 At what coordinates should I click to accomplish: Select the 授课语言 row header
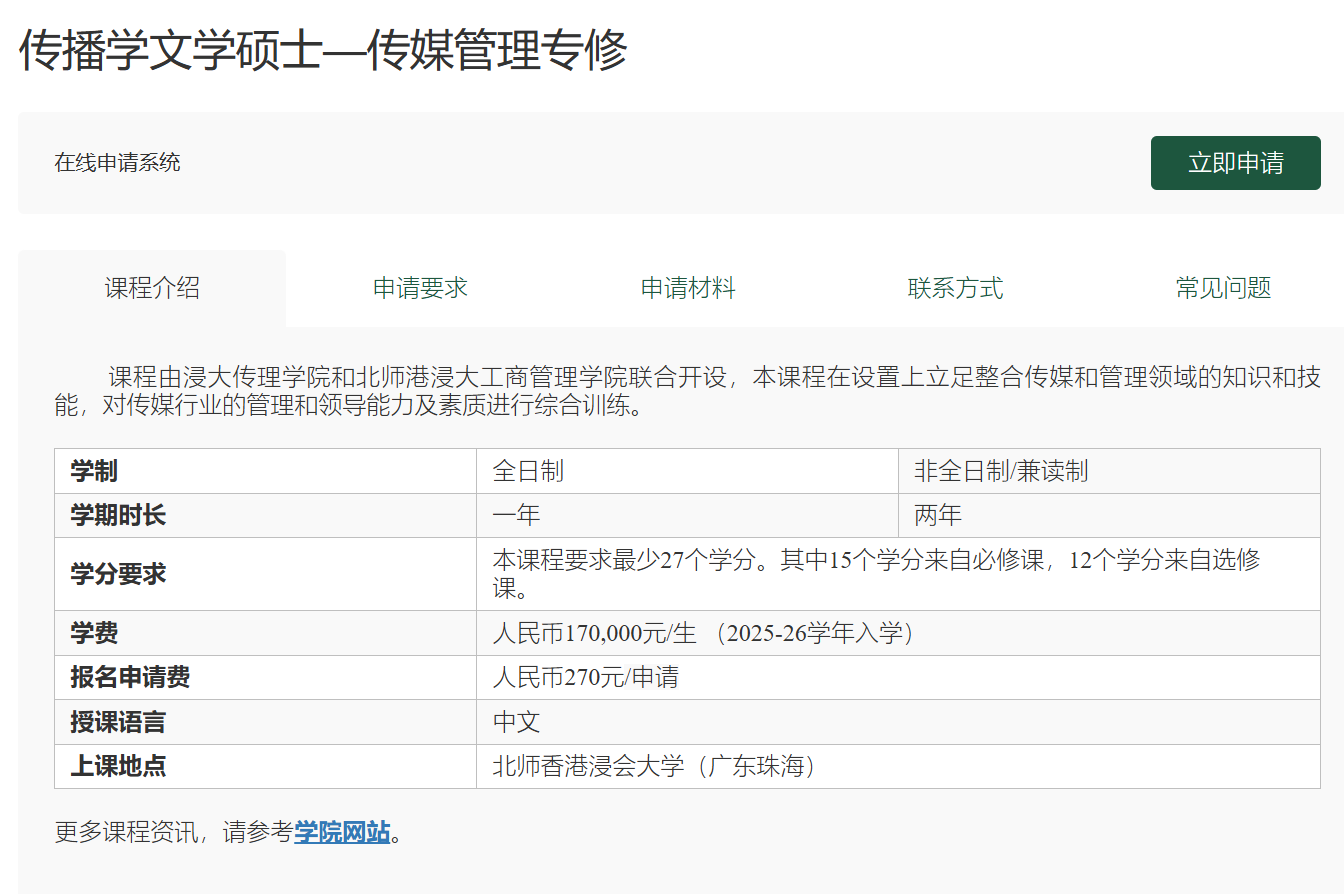point(265,721)
